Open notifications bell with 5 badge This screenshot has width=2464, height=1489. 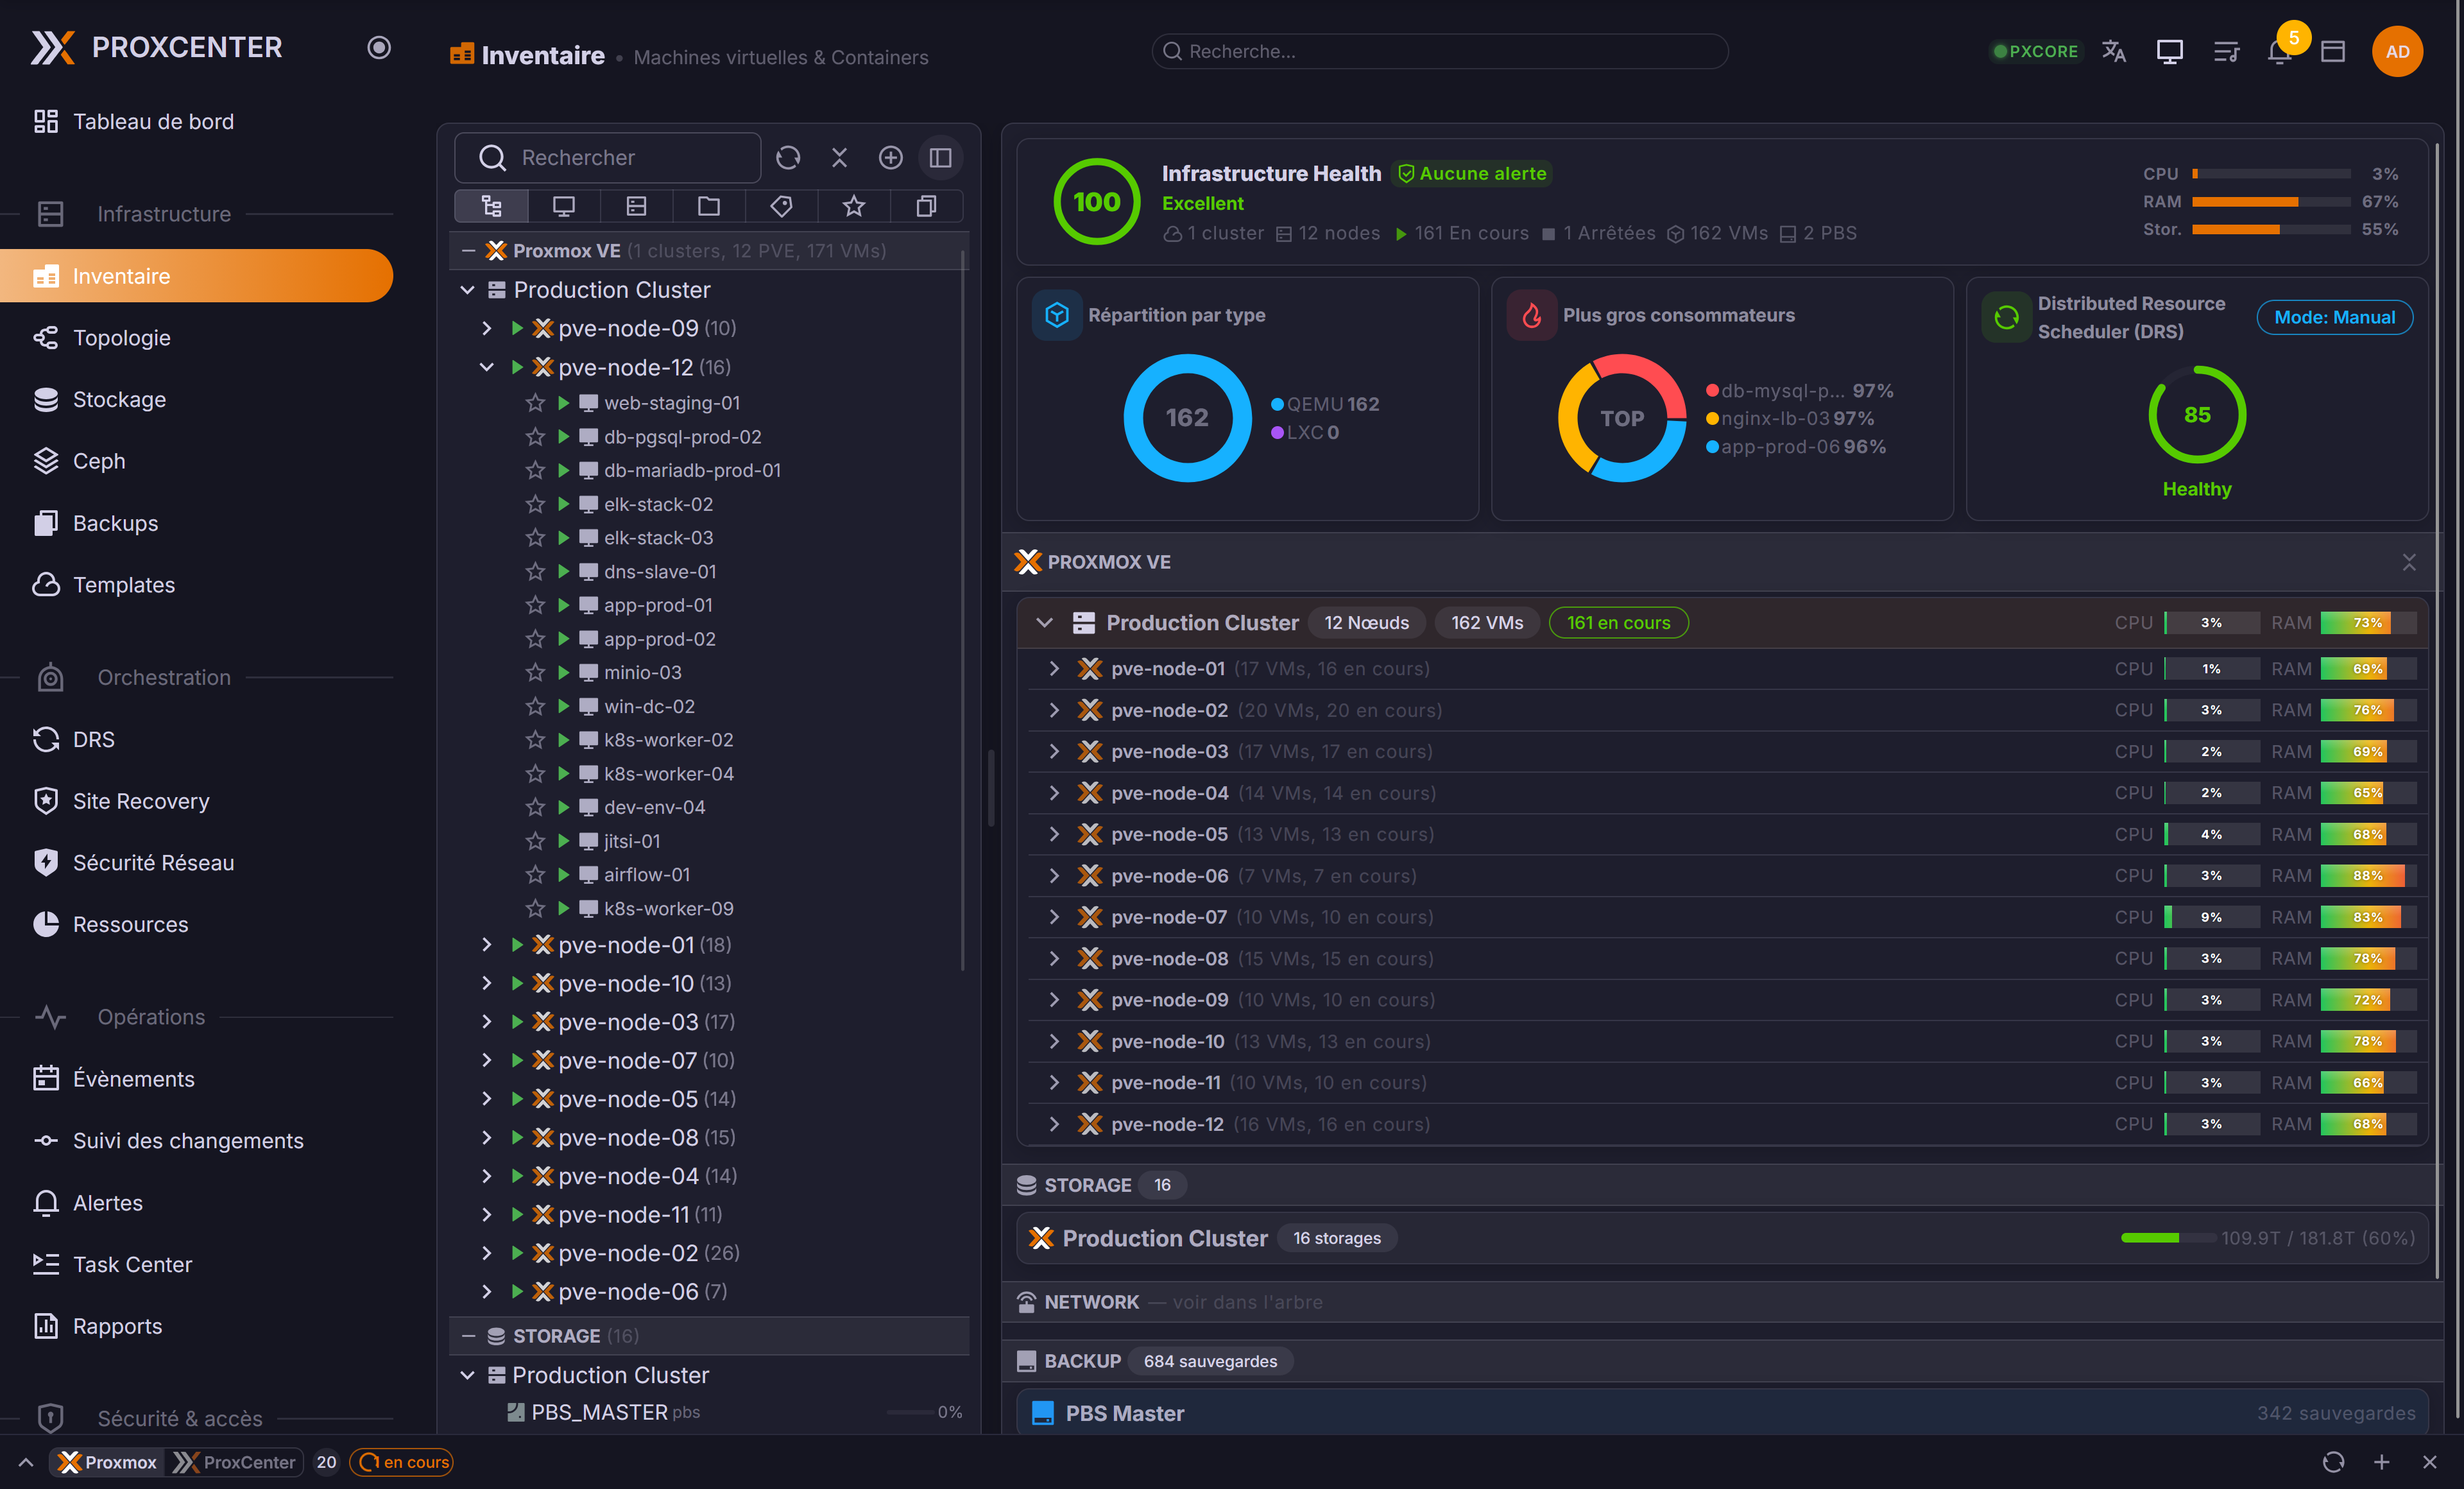pyautogui.click(x=2280, y=51)
